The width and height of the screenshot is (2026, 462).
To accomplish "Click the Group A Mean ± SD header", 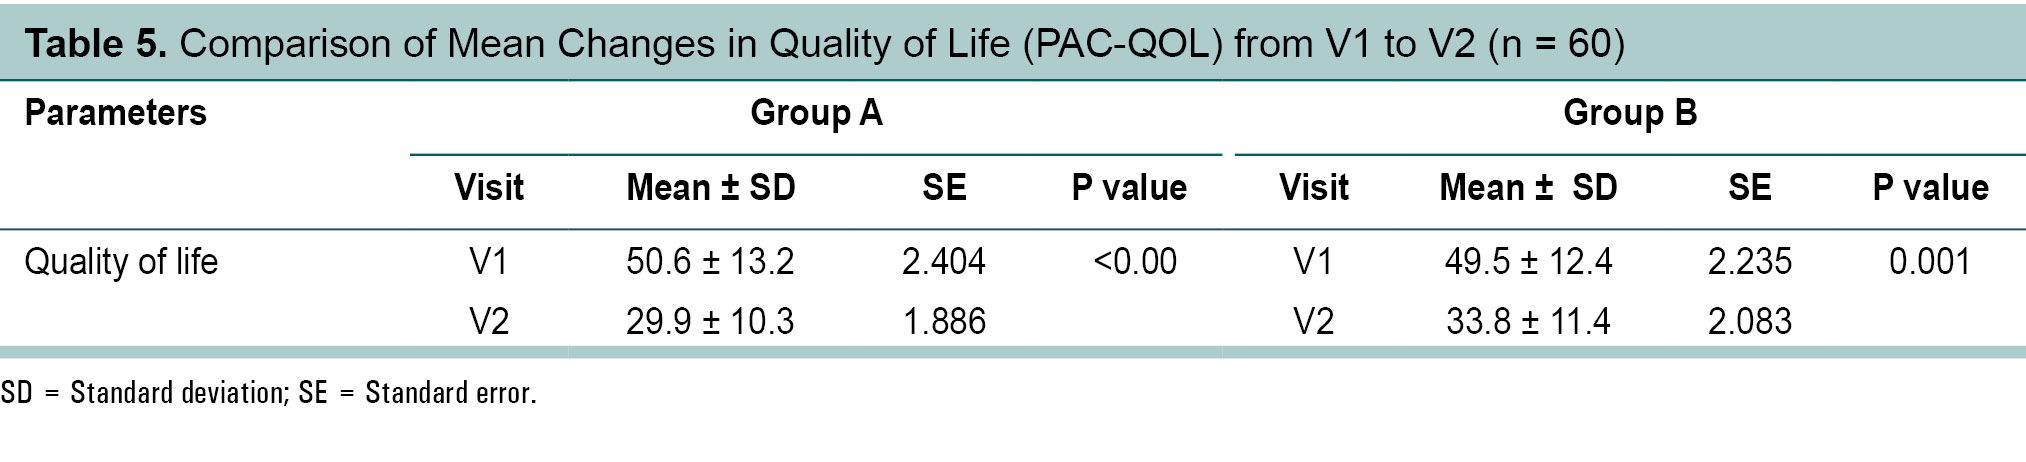I will (x=710, y=188).
